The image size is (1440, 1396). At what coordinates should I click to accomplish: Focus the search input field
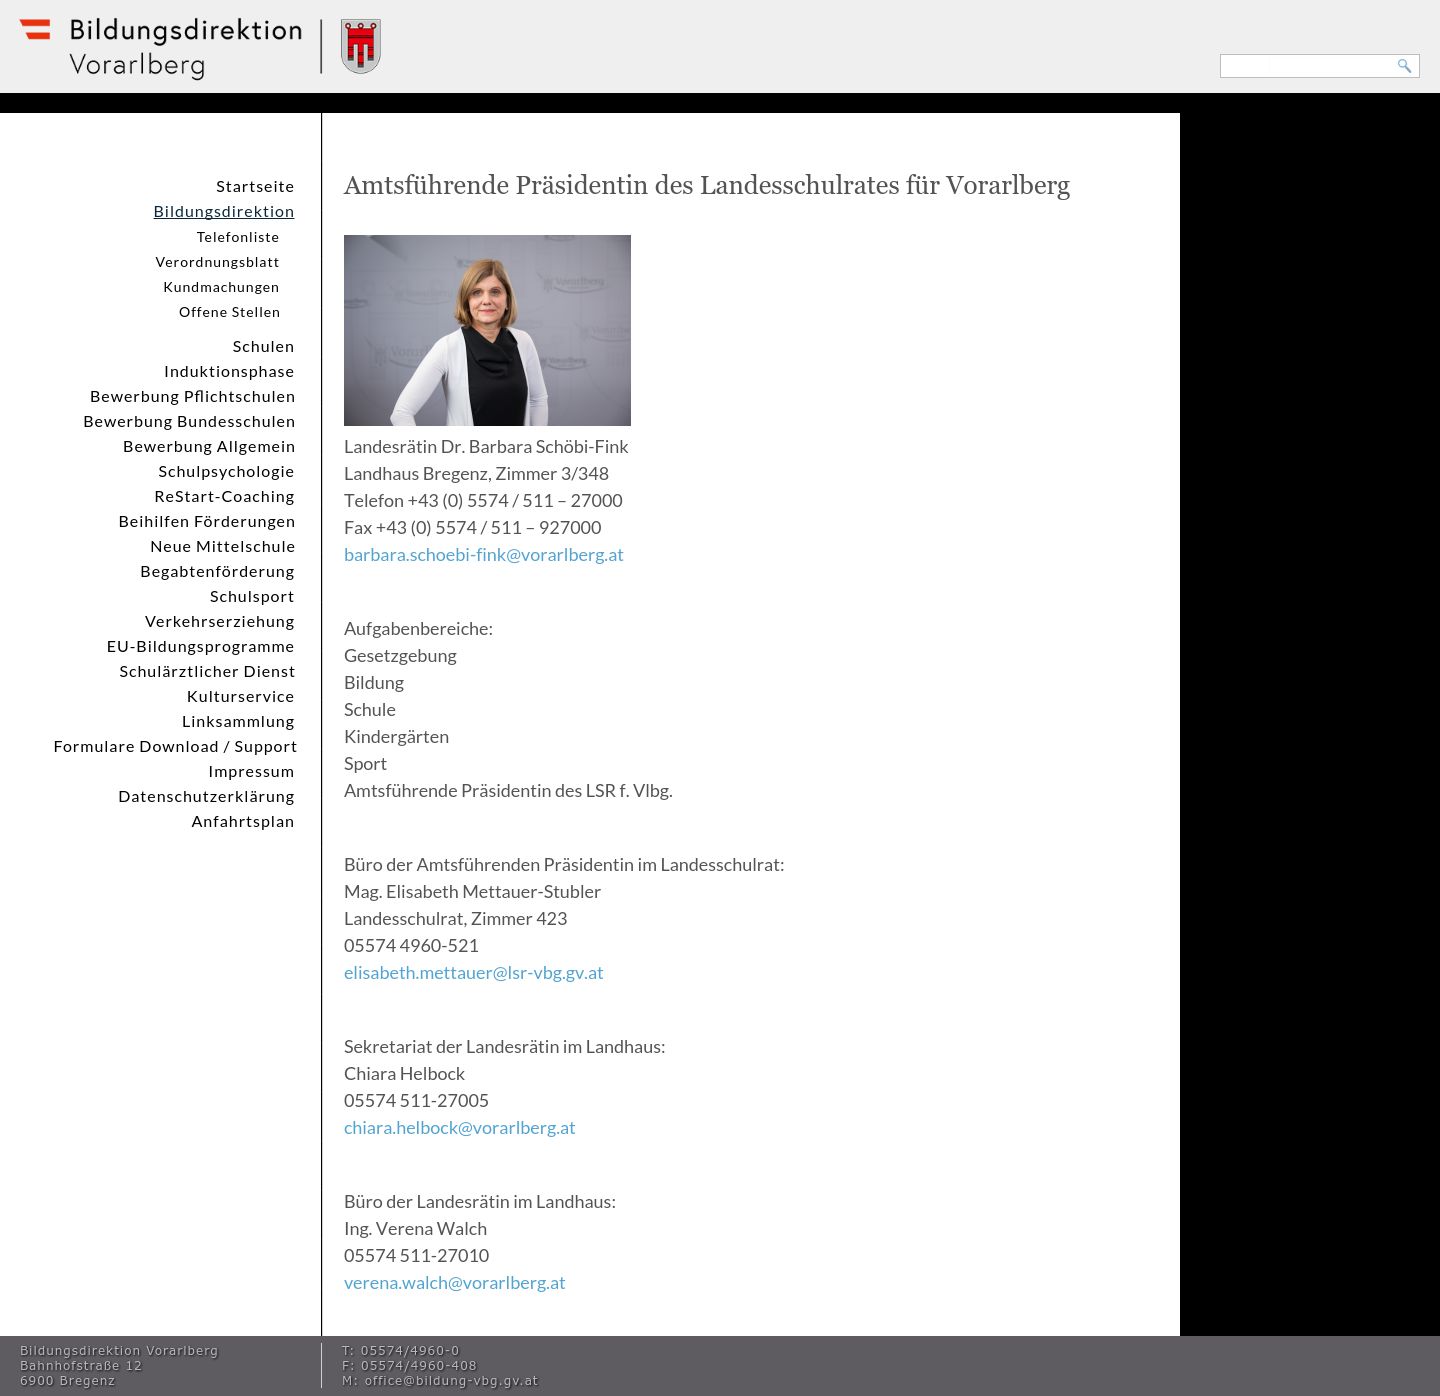point(1307,66)
